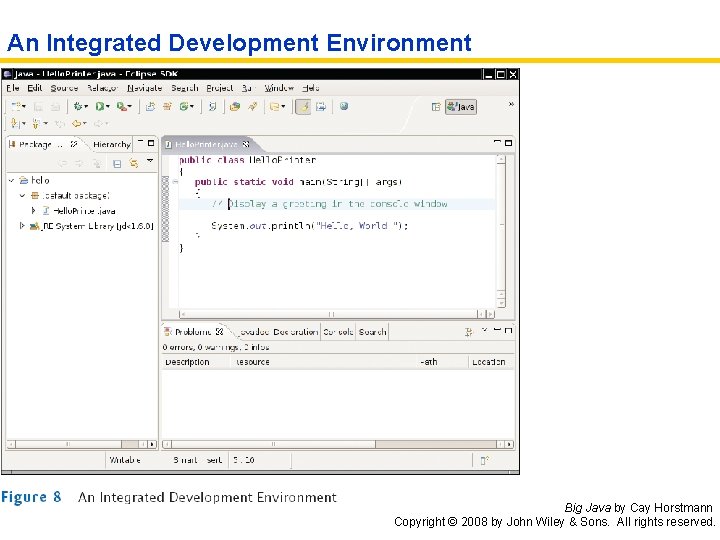Click the green Run button icon
This screenshot has width=720, height=540.
coord(100,107)
